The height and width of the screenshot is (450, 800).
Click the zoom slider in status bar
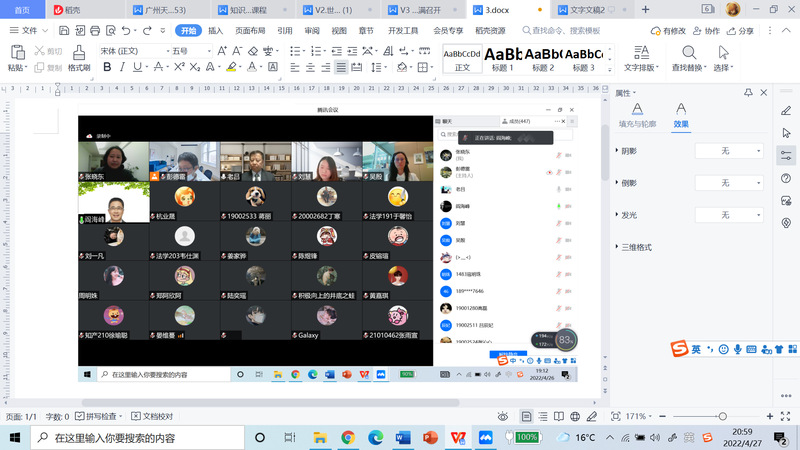click(724, 416)
